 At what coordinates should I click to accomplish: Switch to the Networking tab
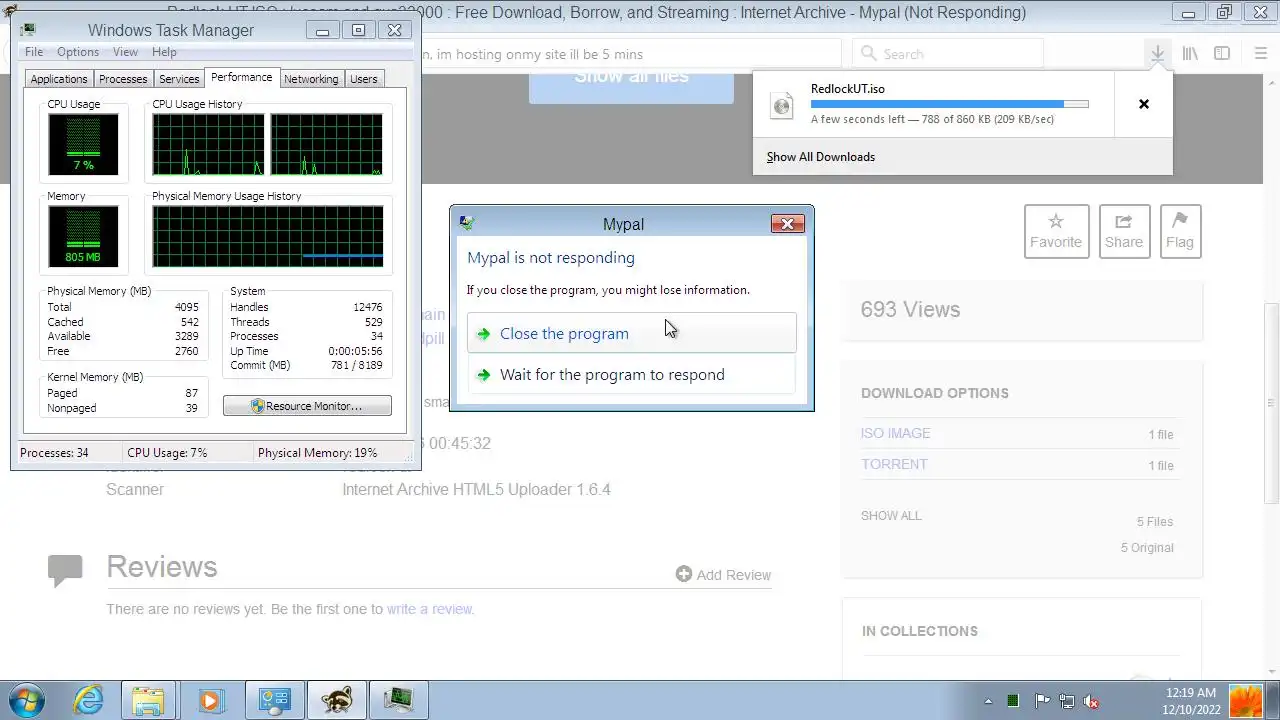(311, 79)
